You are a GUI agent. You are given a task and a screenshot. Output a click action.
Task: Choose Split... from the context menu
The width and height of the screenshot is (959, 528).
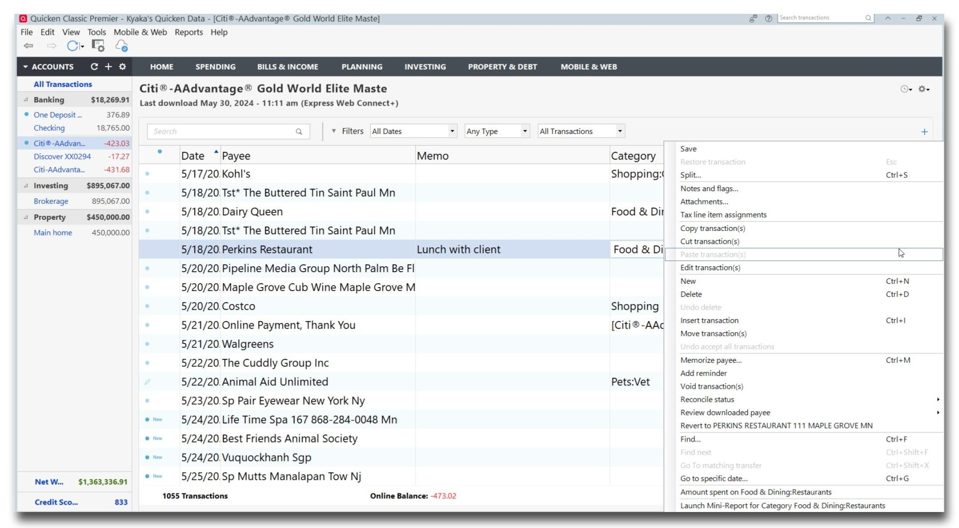tap(691, 175)
